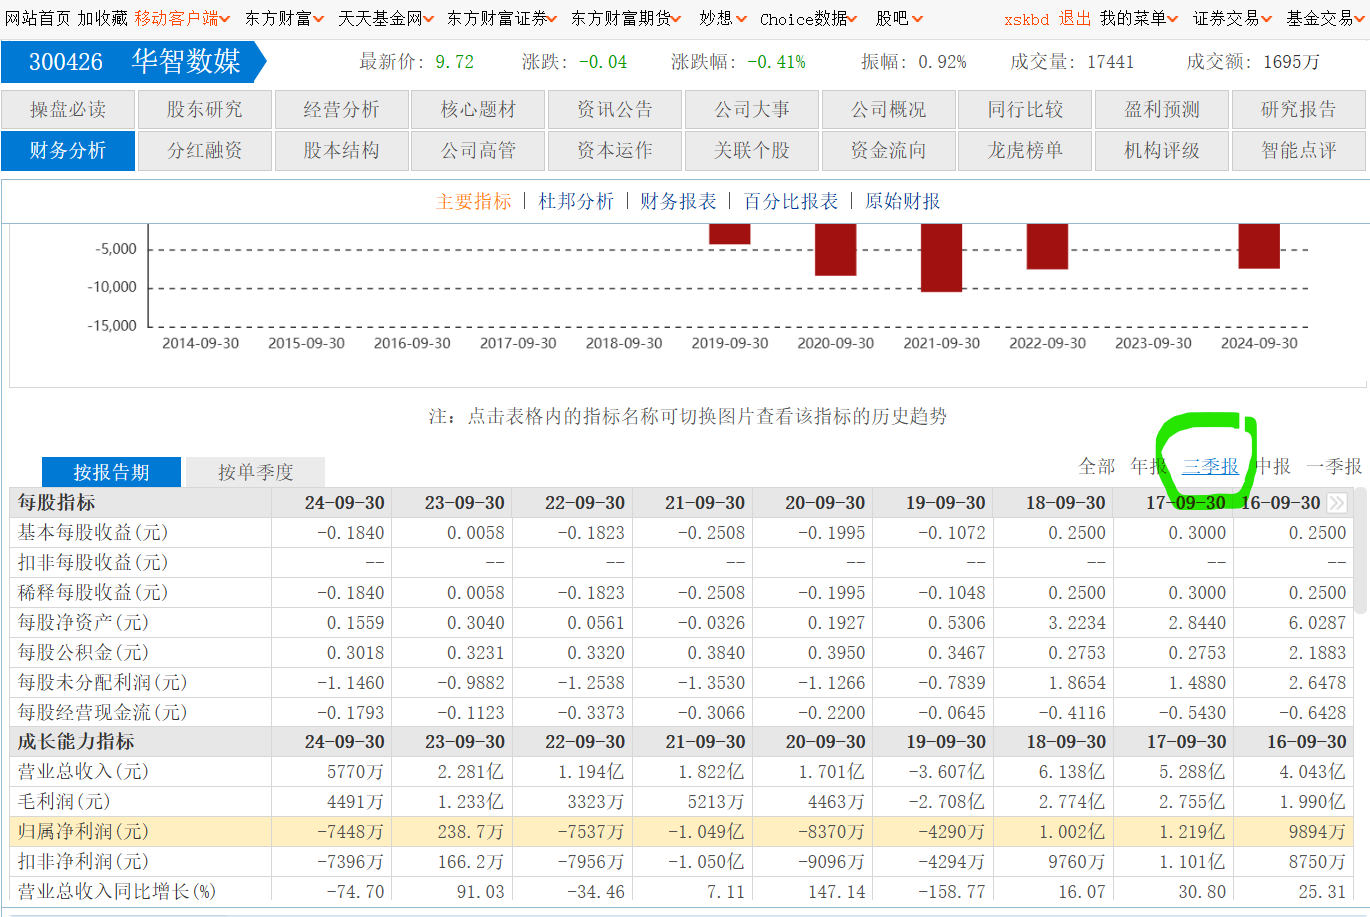Screen dimensions: 1370x917
Task: Expand the 东方财富 top menu dropdown
Action: 284,18
